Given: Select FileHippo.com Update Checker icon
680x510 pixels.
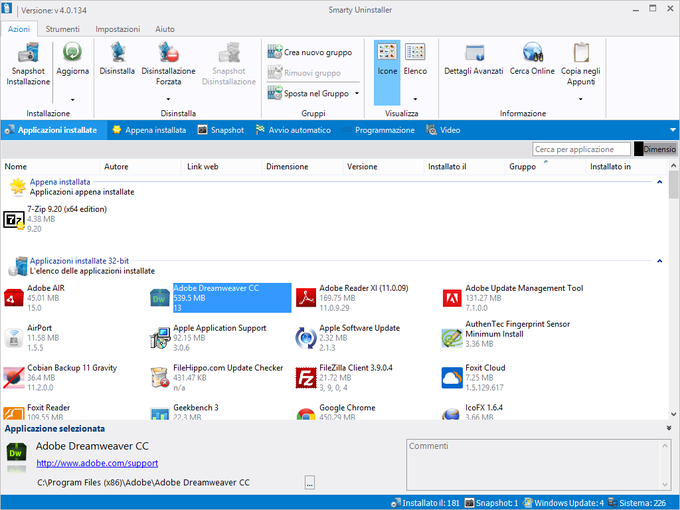Looking at the screenshot, I should 160,378.
